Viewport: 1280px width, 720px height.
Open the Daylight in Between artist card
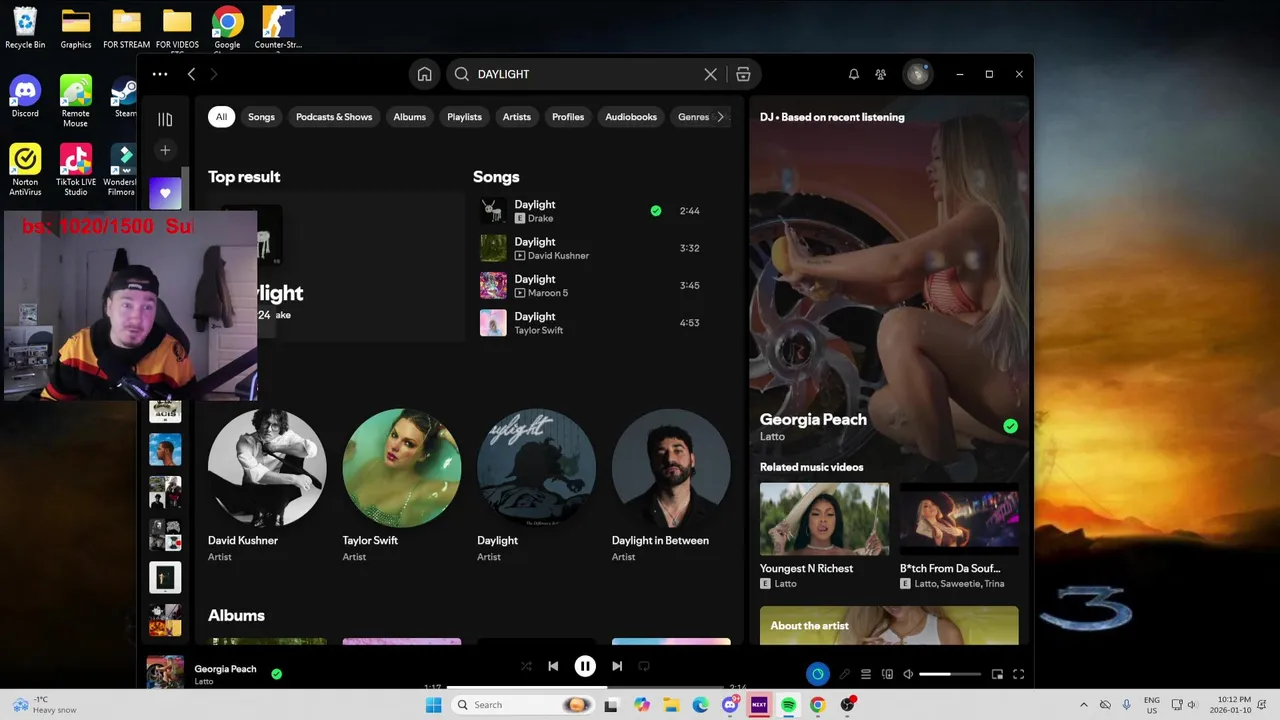671,486
